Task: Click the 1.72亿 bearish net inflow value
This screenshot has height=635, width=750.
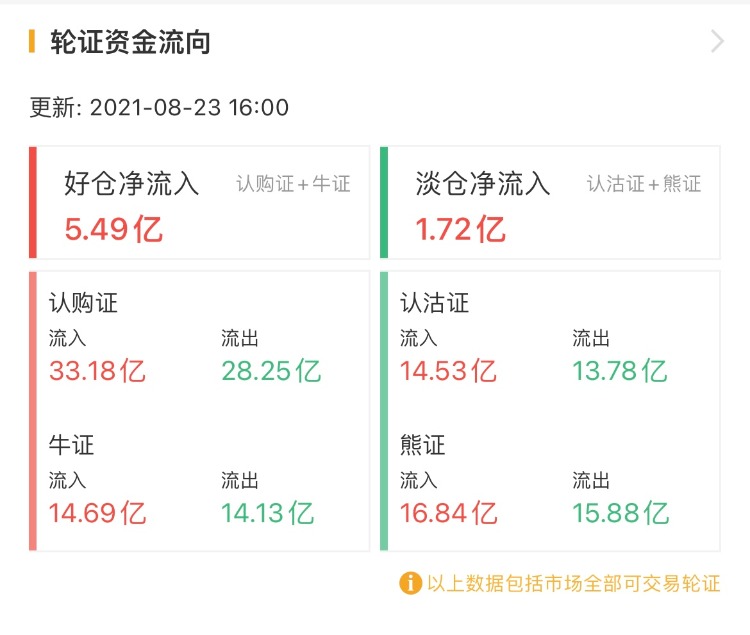Action: [461, 230]
